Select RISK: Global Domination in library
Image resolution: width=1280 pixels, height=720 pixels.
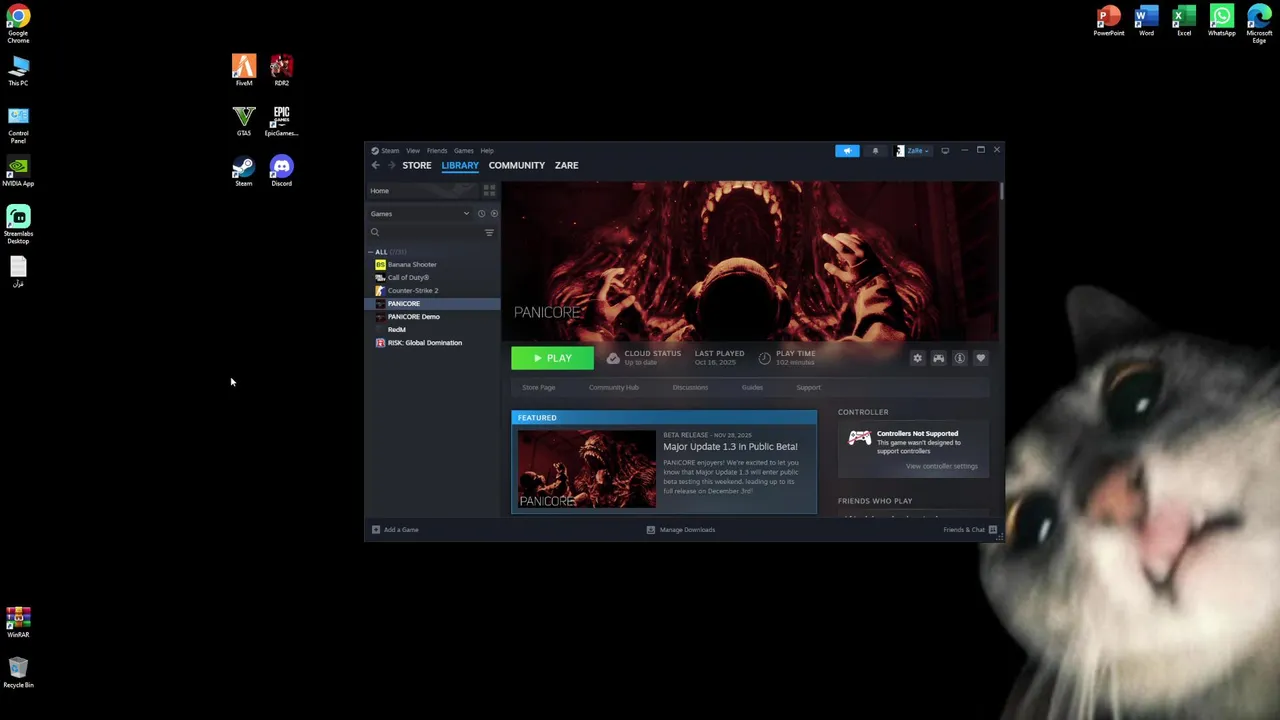coord(432,342)
